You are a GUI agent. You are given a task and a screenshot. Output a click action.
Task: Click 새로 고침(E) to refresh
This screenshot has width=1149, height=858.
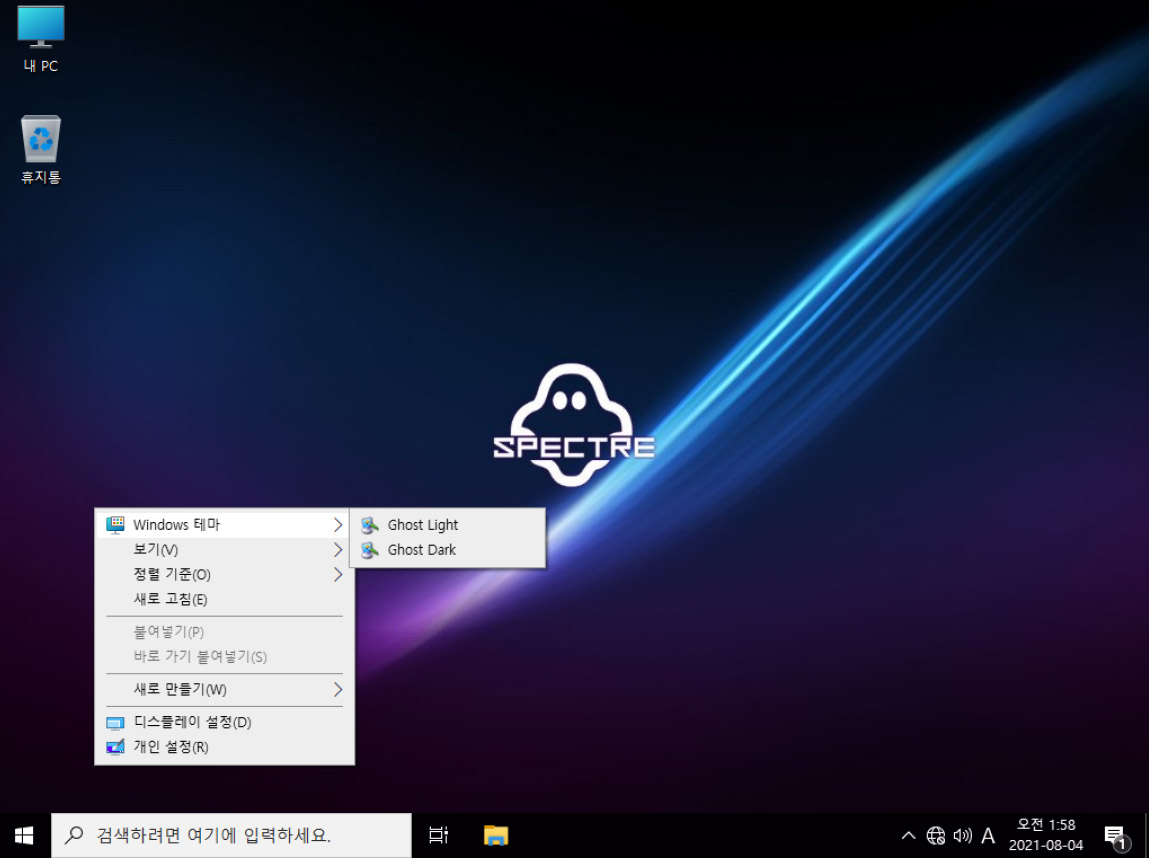click(x=224, y=599)
